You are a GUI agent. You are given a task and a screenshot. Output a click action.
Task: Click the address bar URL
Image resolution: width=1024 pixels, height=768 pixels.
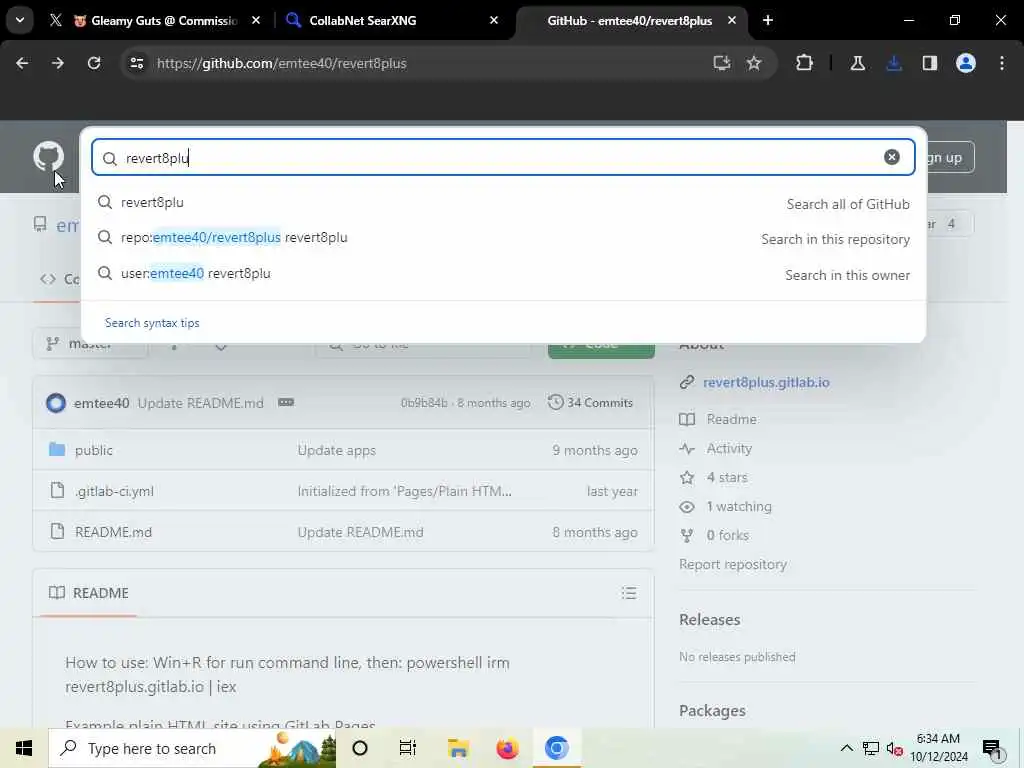tap(281, 63)
